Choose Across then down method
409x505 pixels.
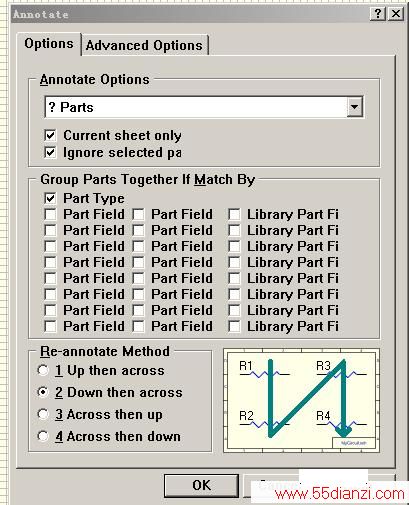(43, 436)
